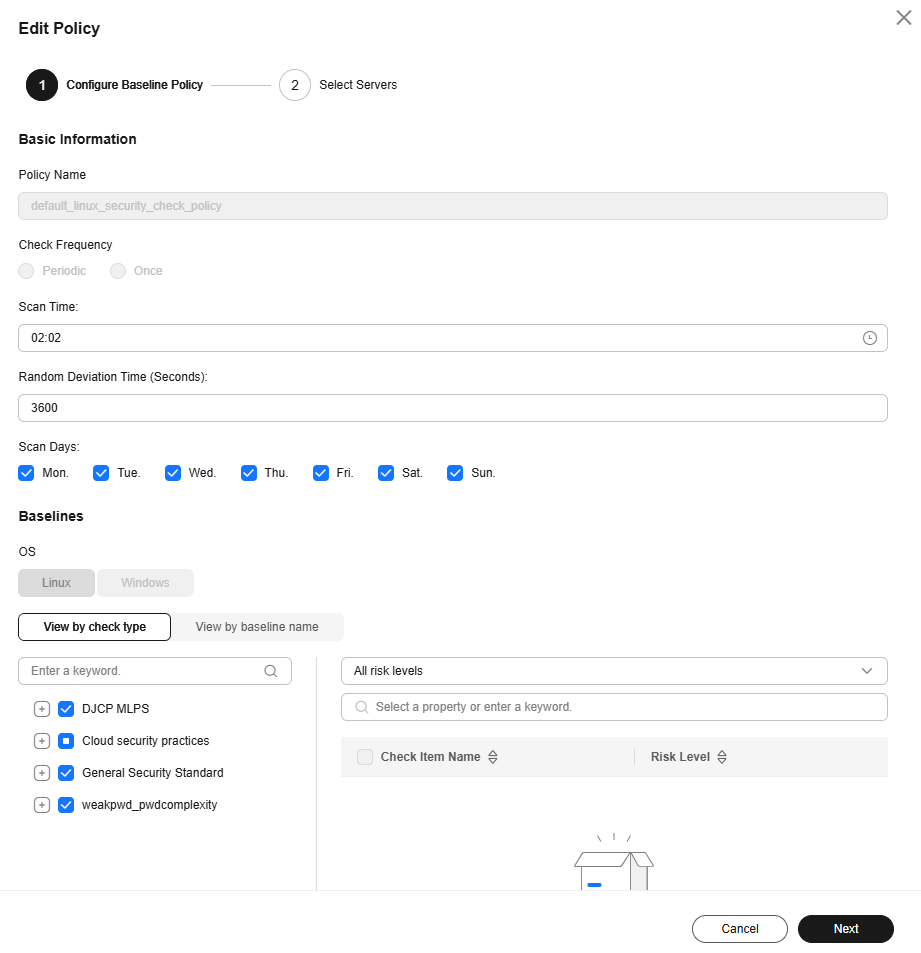Sort by Risk Level arrows
Viewport: 921px width, 953px height.
click(x=722, y=757)
